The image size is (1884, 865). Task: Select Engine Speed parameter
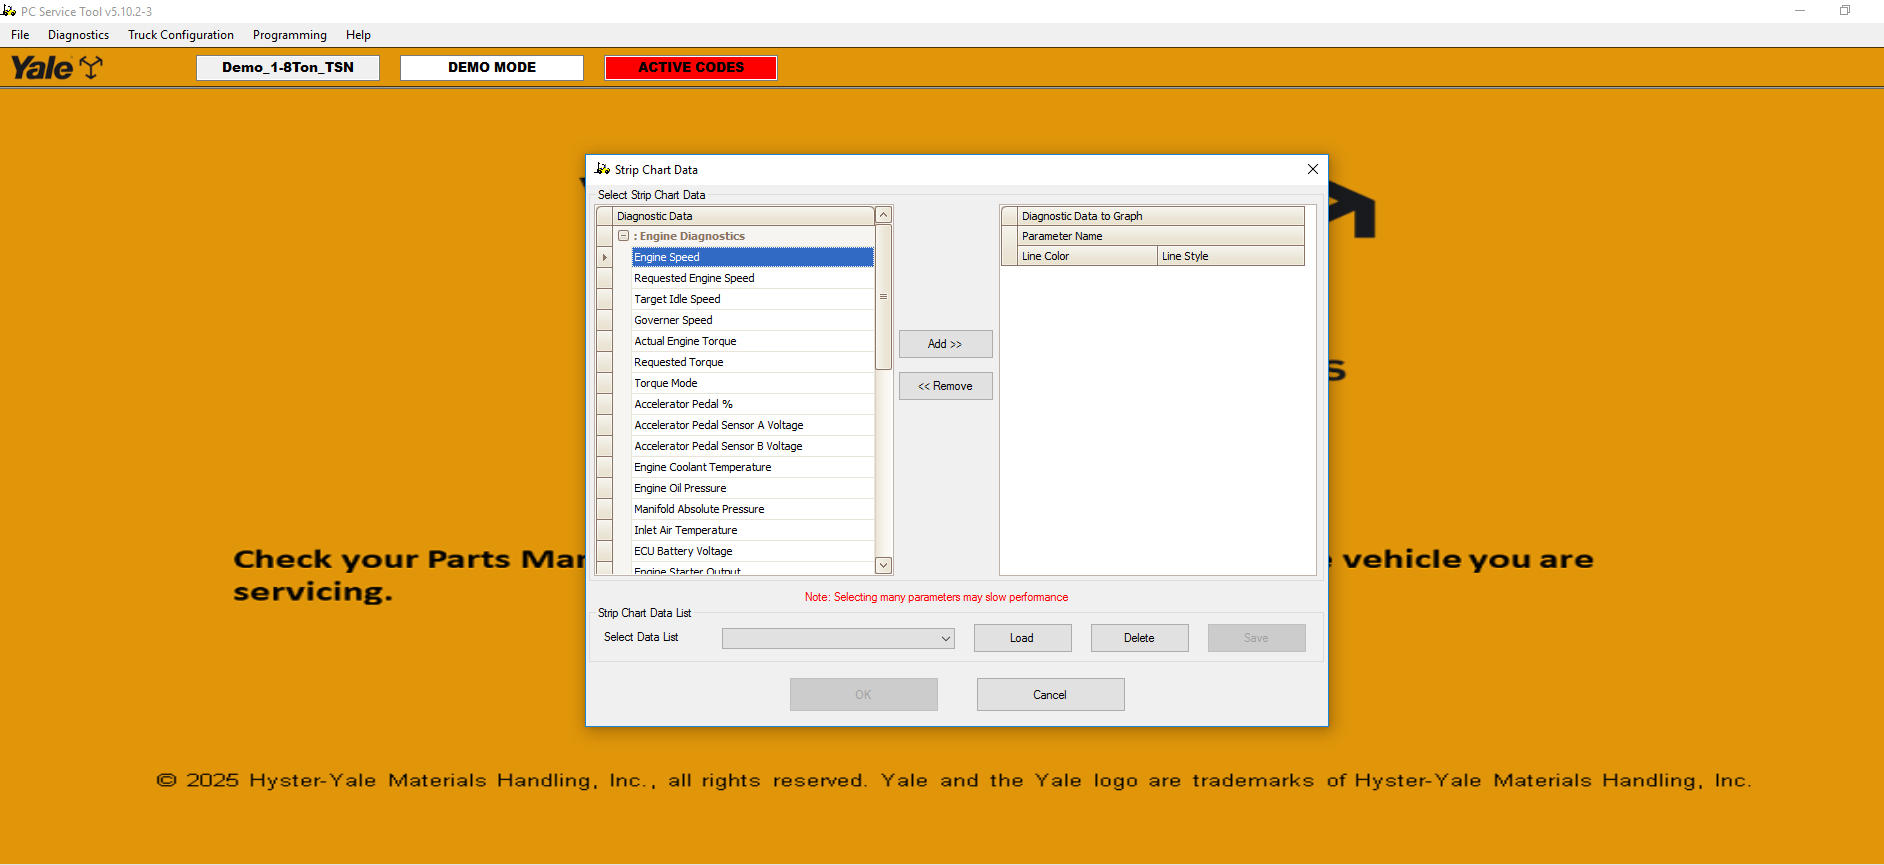point(752,257)
